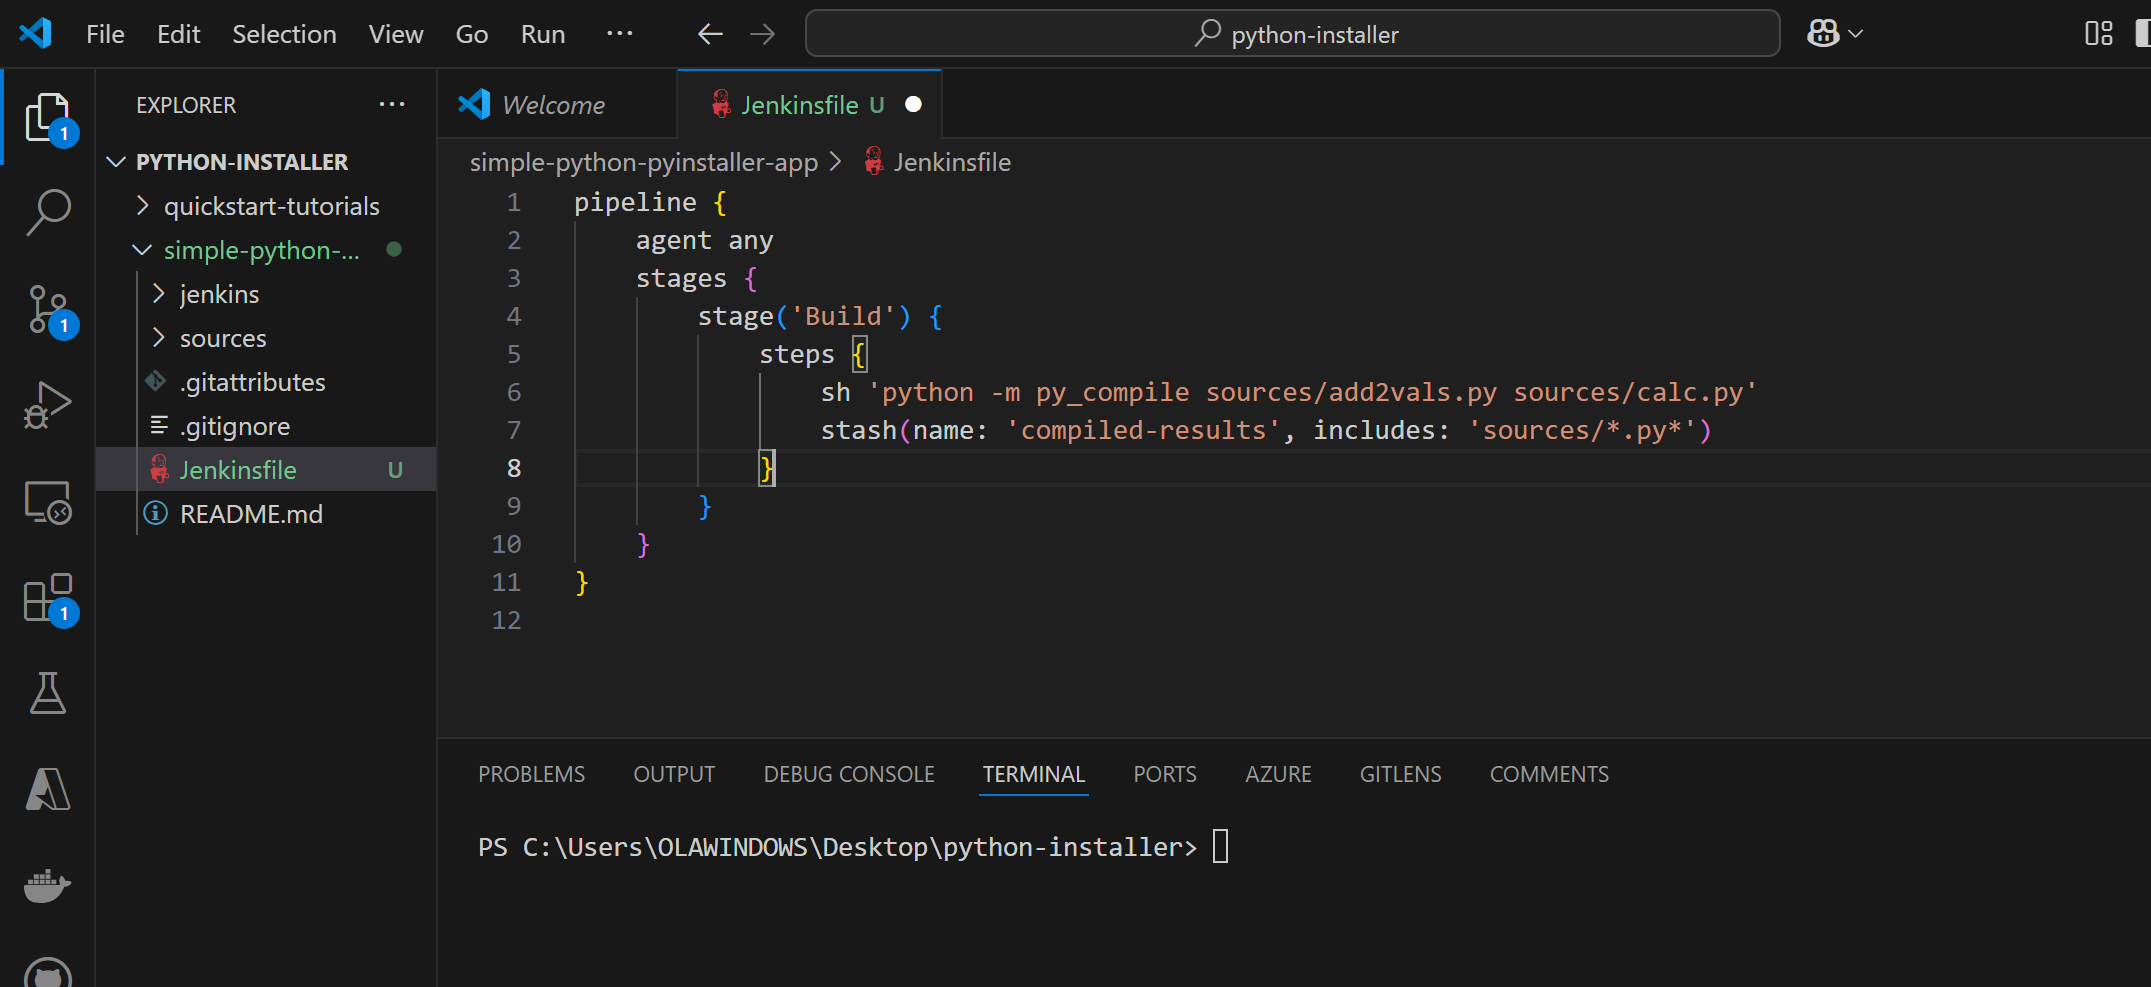Click the VS Code logo icon
This screenshot has width=2151, height=987.
(x=35, y=34)
